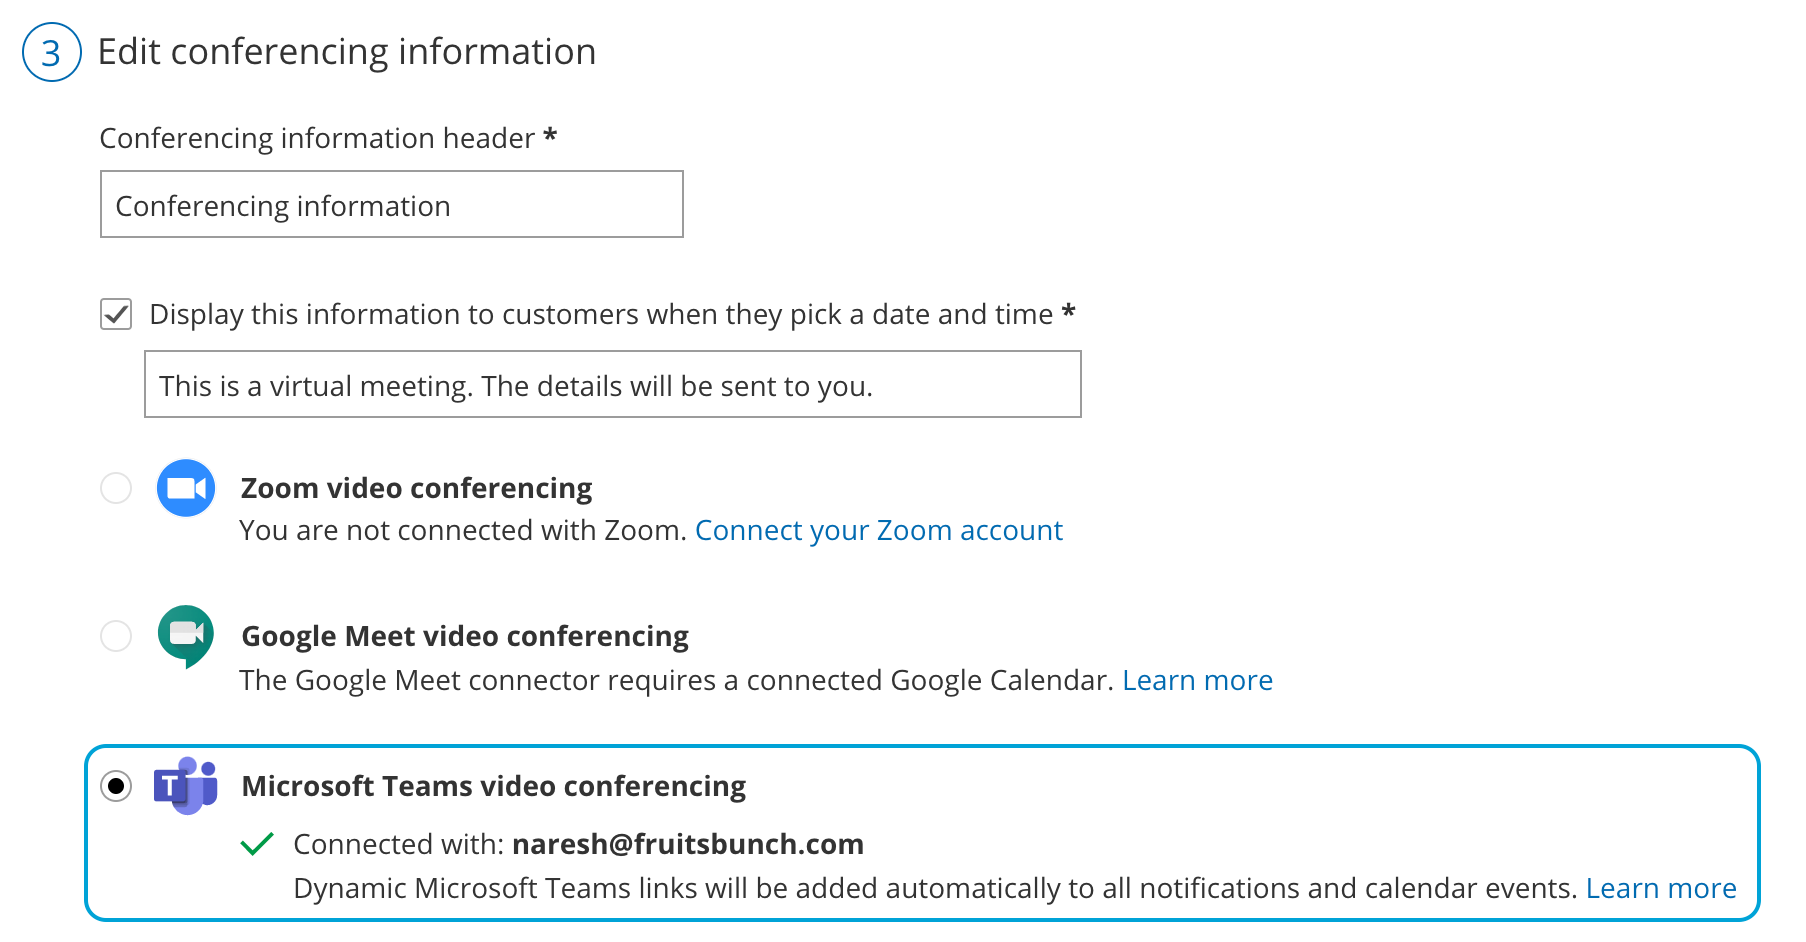Screen dimensions: 1806x942
Task: Open the Connect your Zoom account link
Action: 878,530
